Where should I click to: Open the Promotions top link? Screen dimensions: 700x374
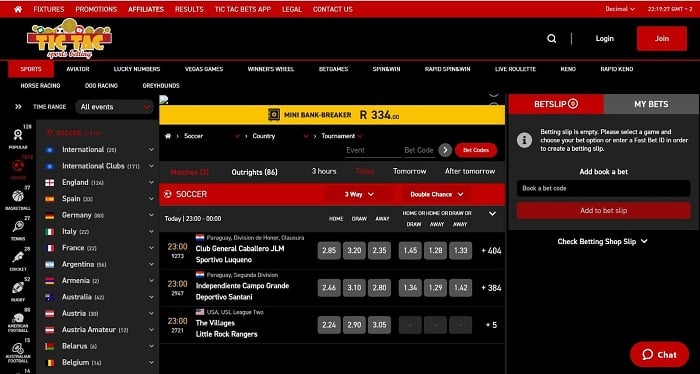point(96,9)
